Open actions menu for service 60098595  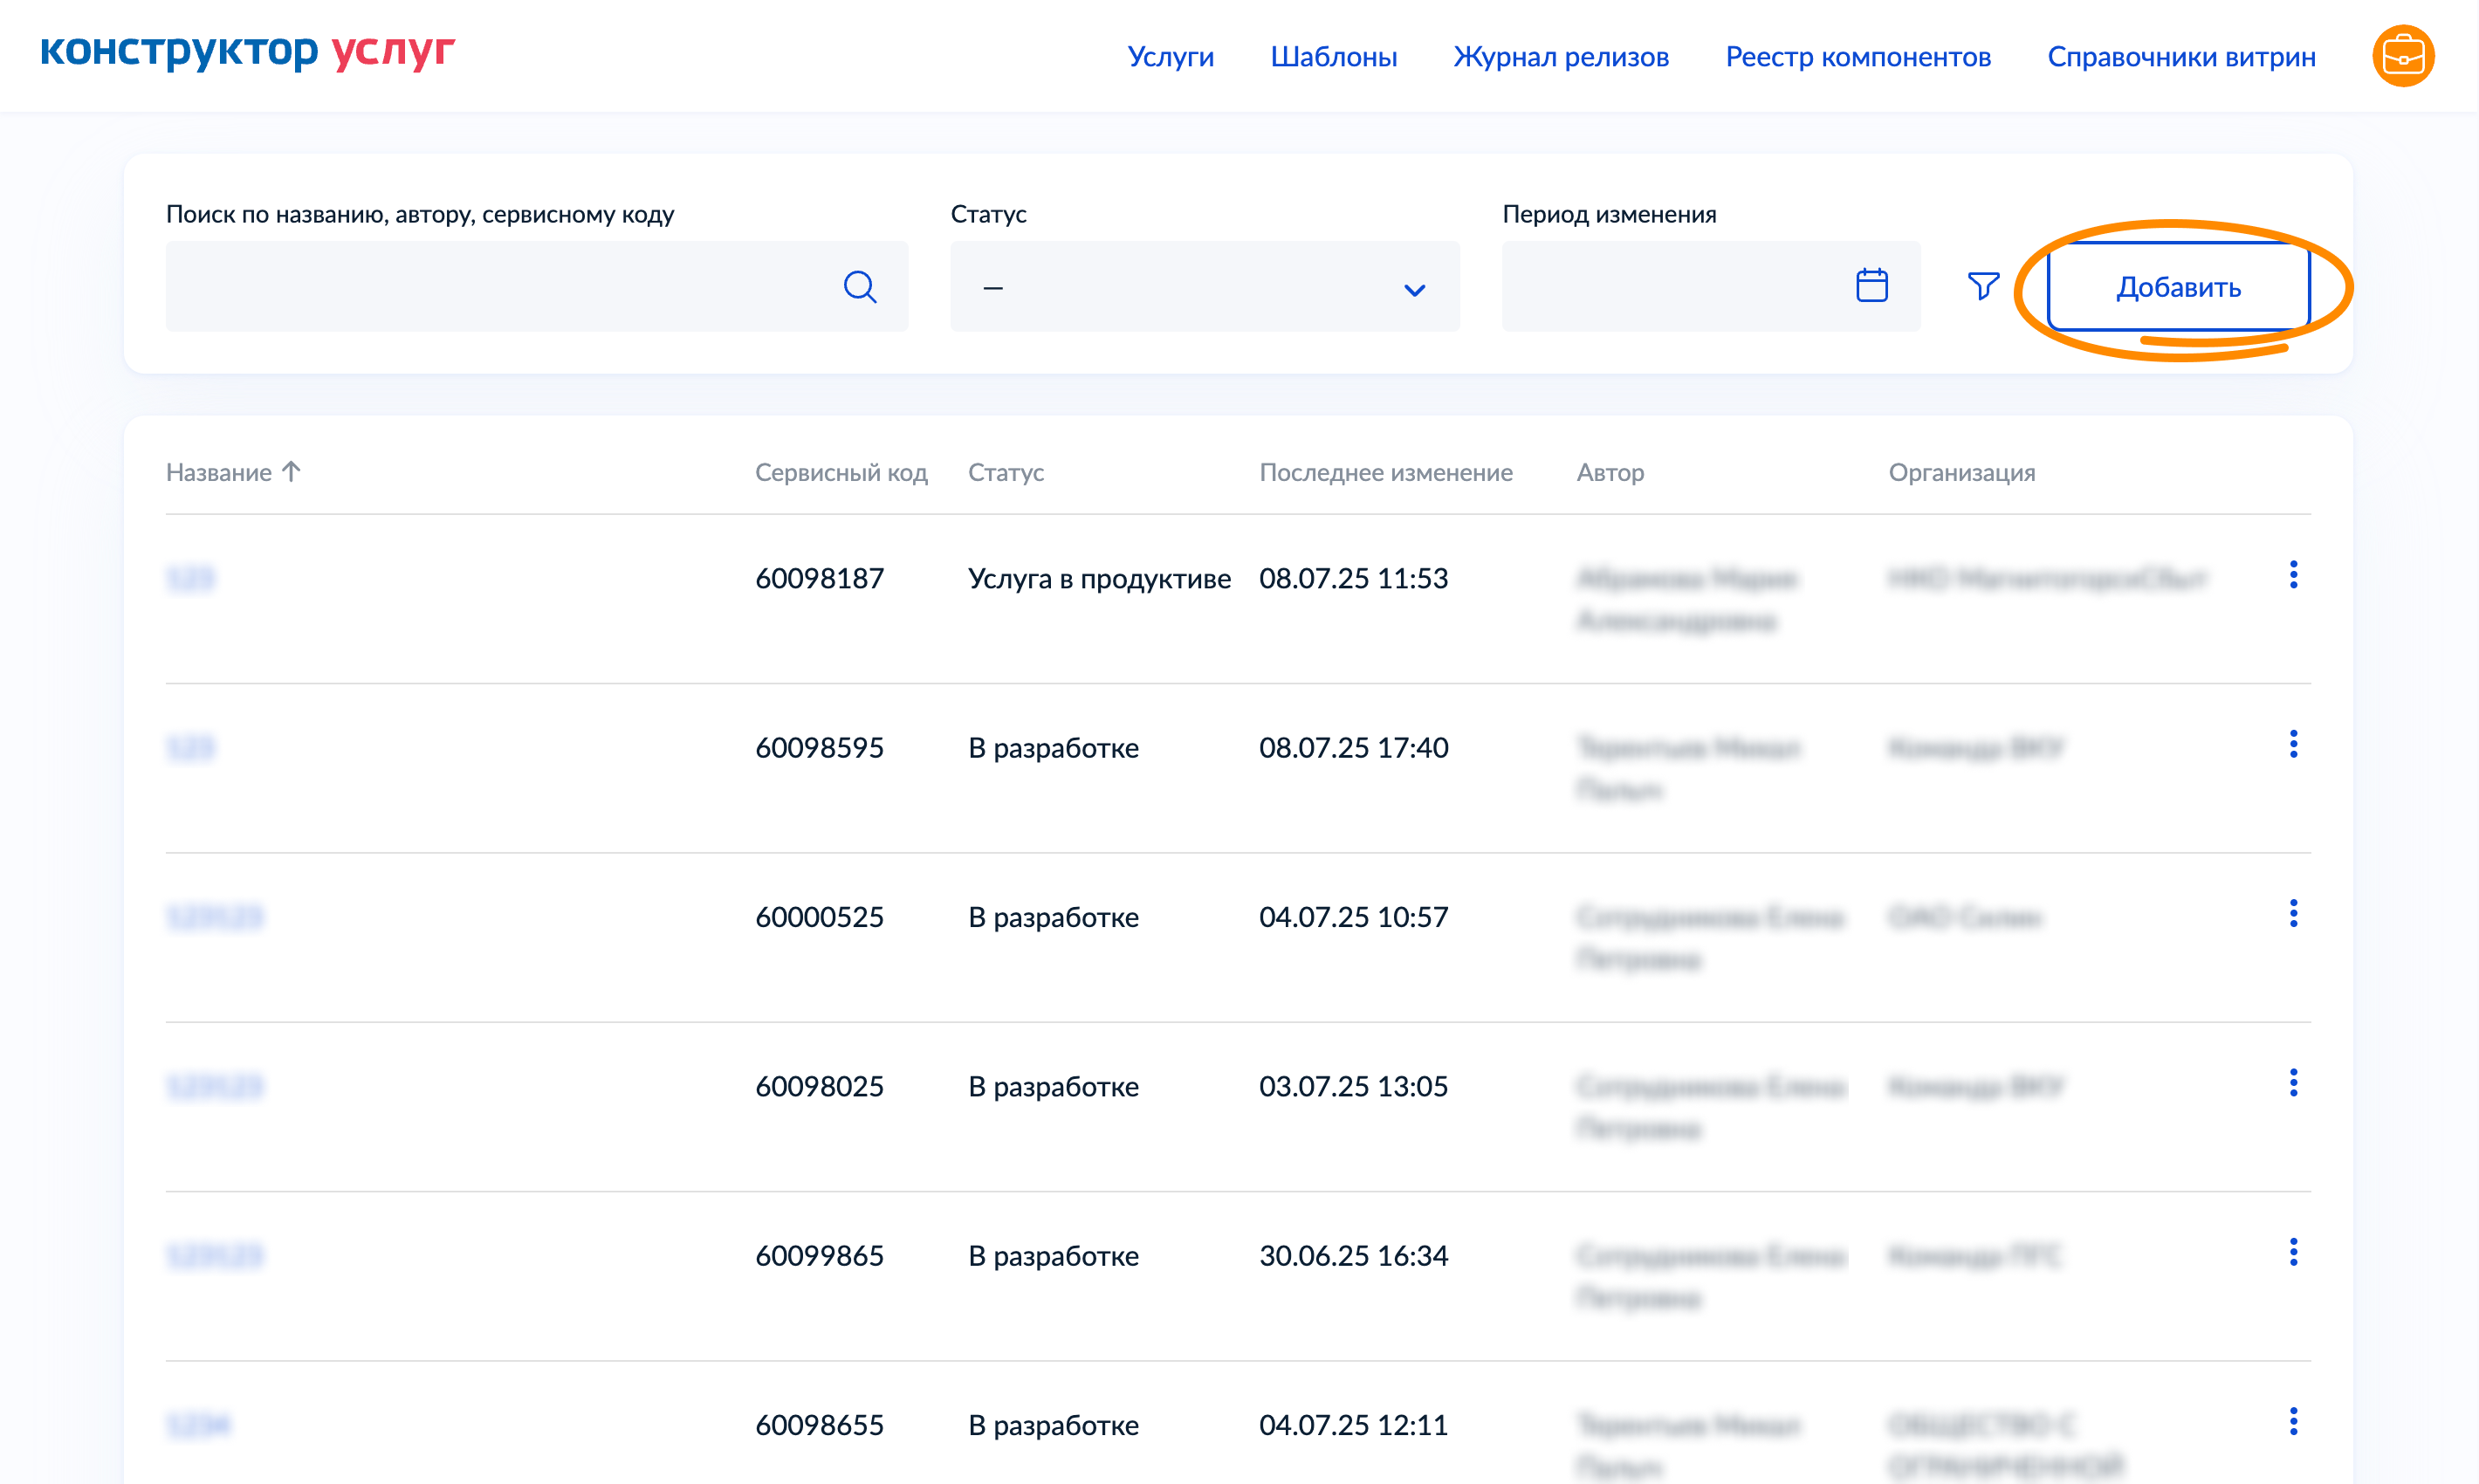click(2293, 744)
